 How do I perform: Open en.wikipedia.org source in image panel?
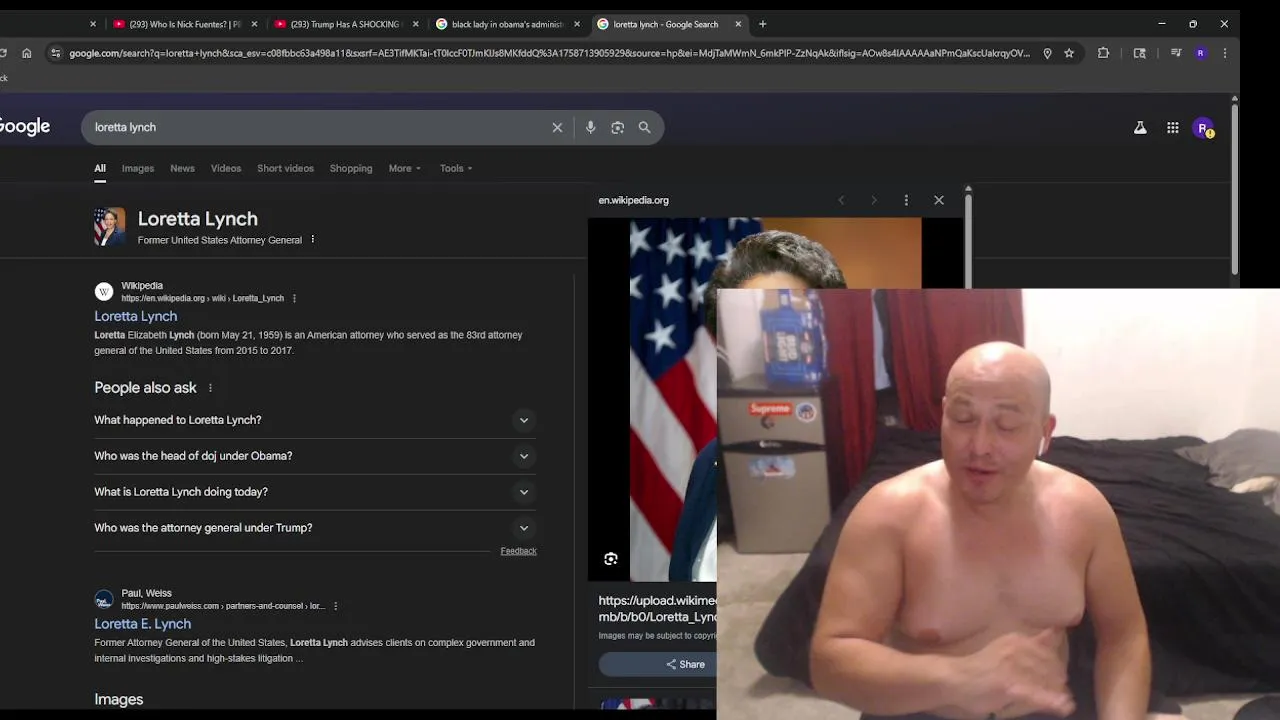click(x=634, y=200)
